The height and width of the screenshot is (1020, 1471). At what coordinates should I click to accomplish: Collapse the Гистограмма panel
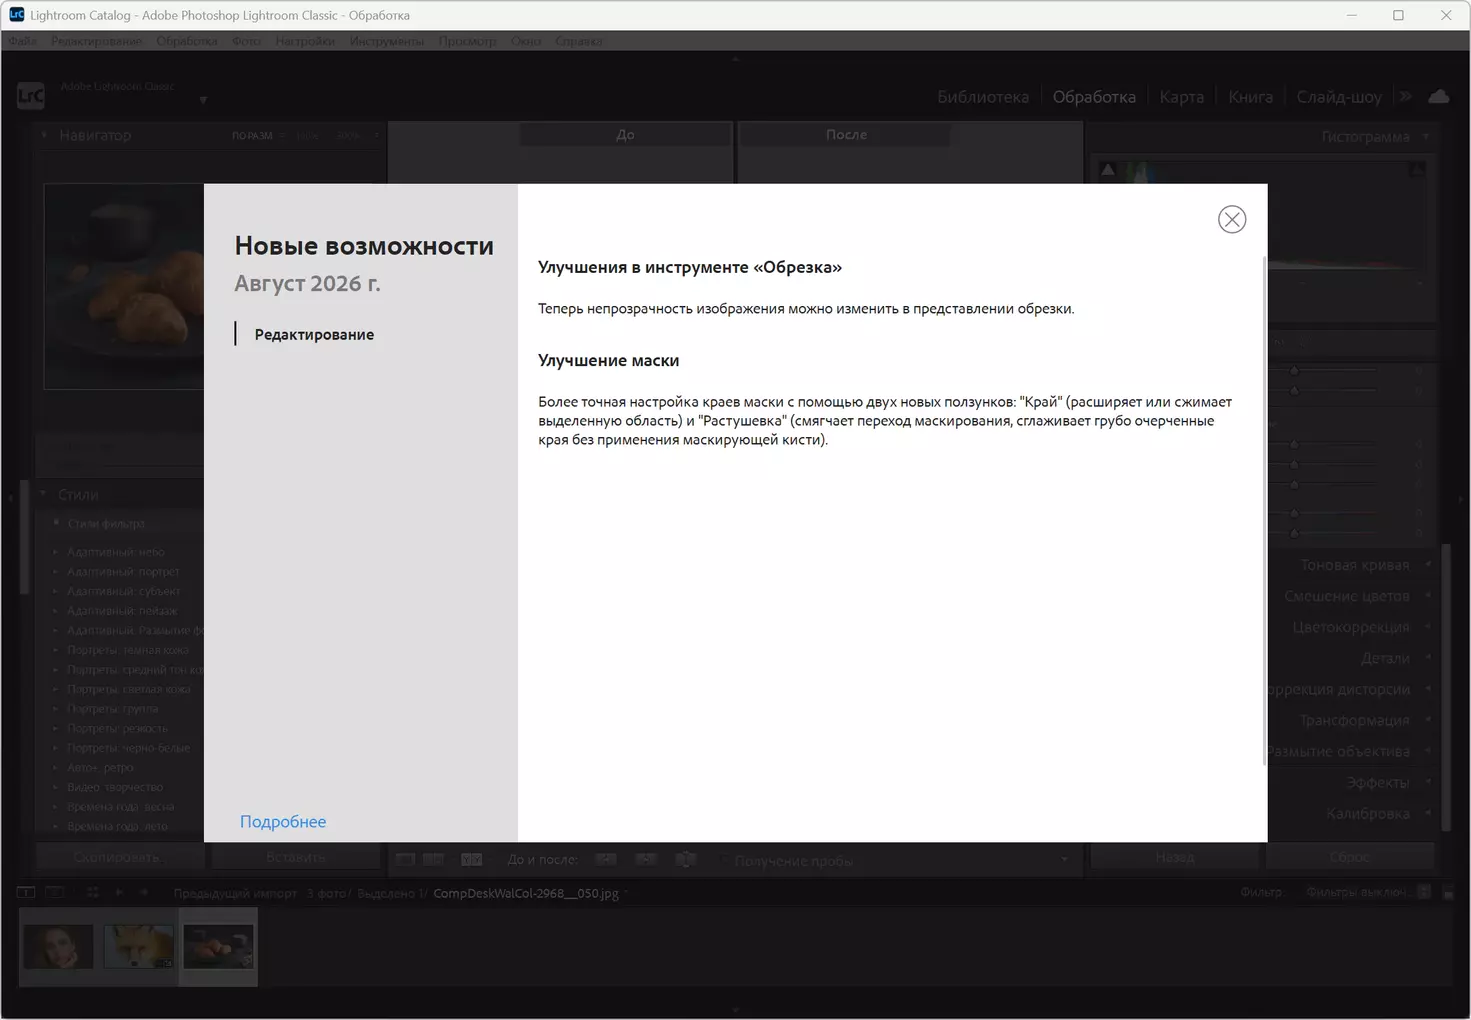[1426, 137]
